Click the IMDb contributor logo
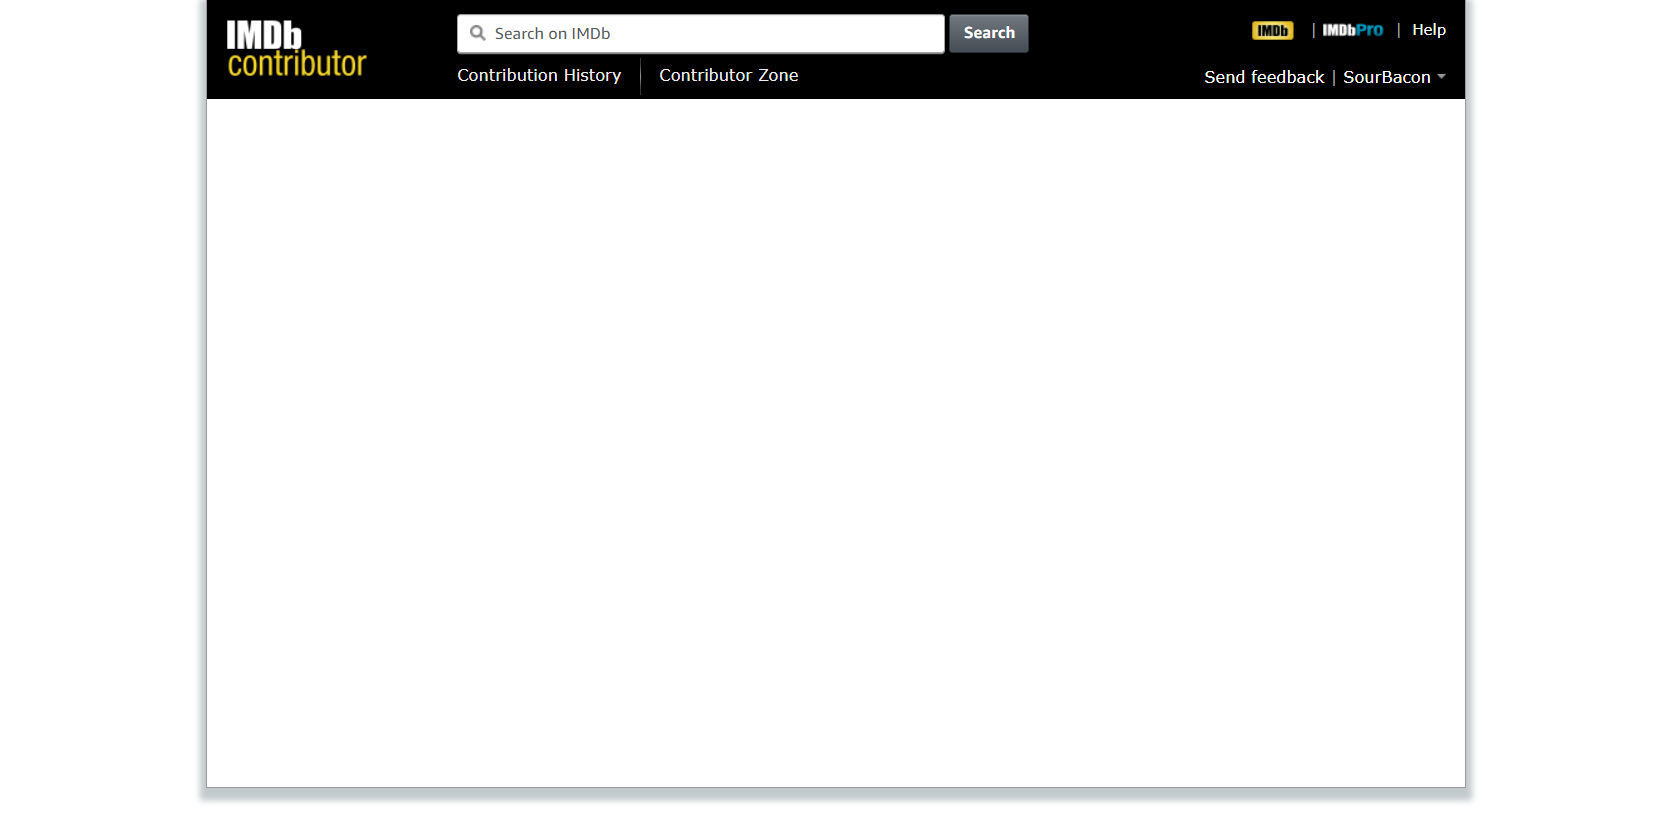 [x=296, y=49]
